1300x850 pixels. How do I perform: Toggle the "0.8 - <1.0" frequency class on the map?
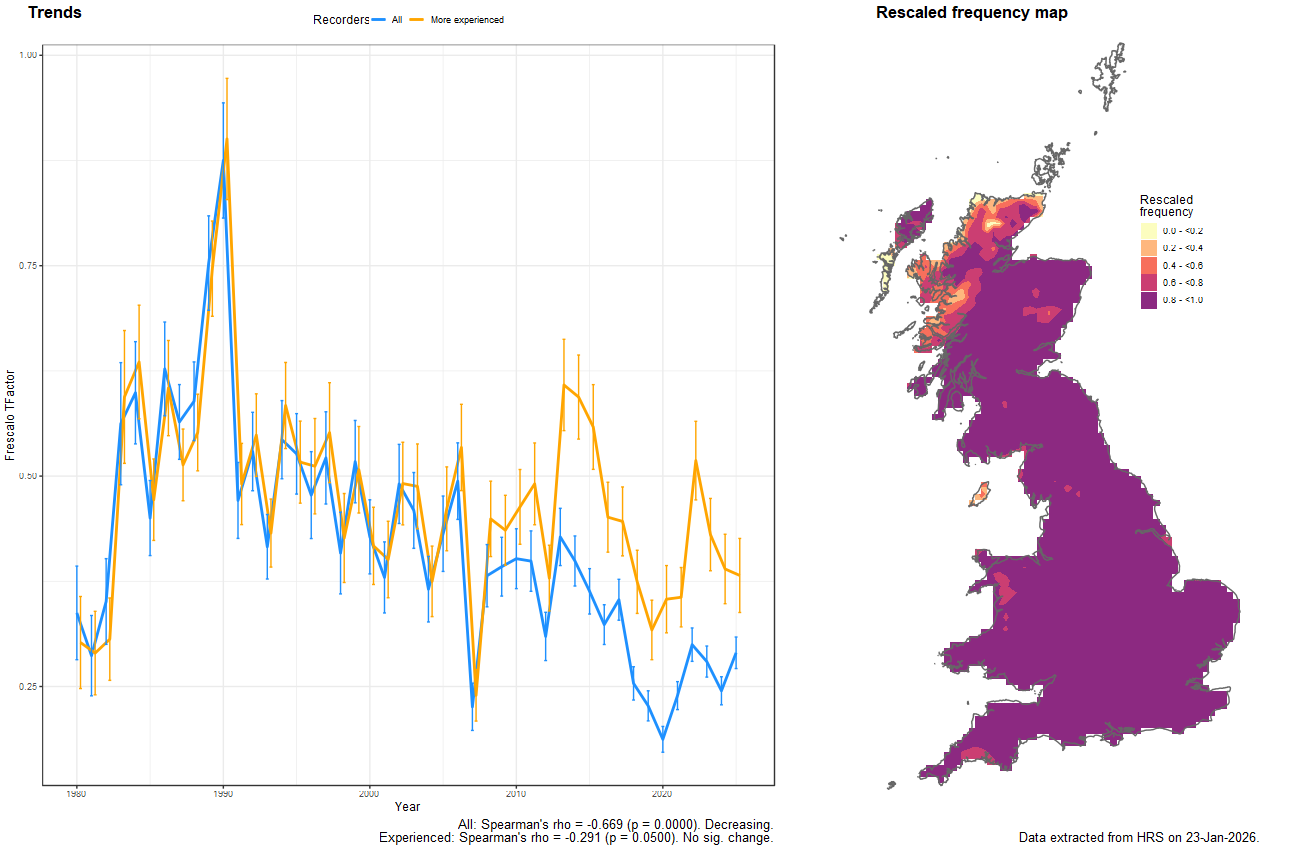[x=1148, y=299]
